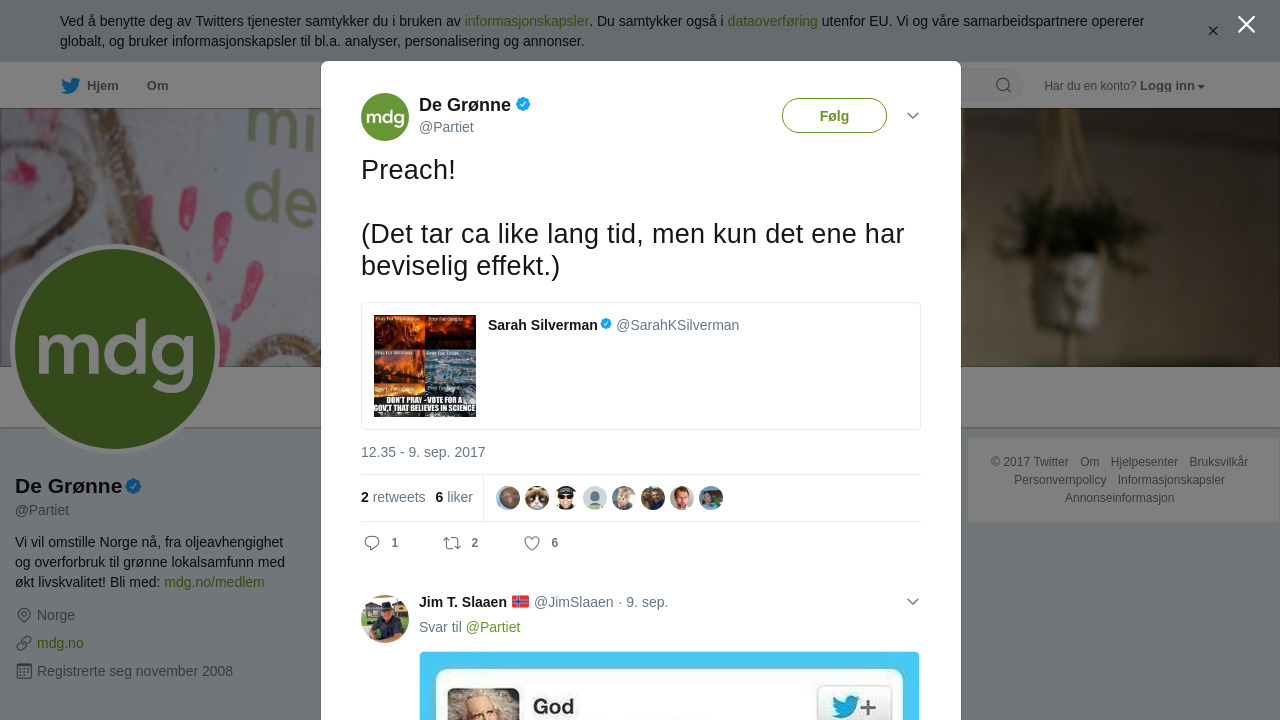This screenshot has height=720, width=1280.
Task: Expand the tweet options chevron beside Følg
Action: click(x=913, y=116)
